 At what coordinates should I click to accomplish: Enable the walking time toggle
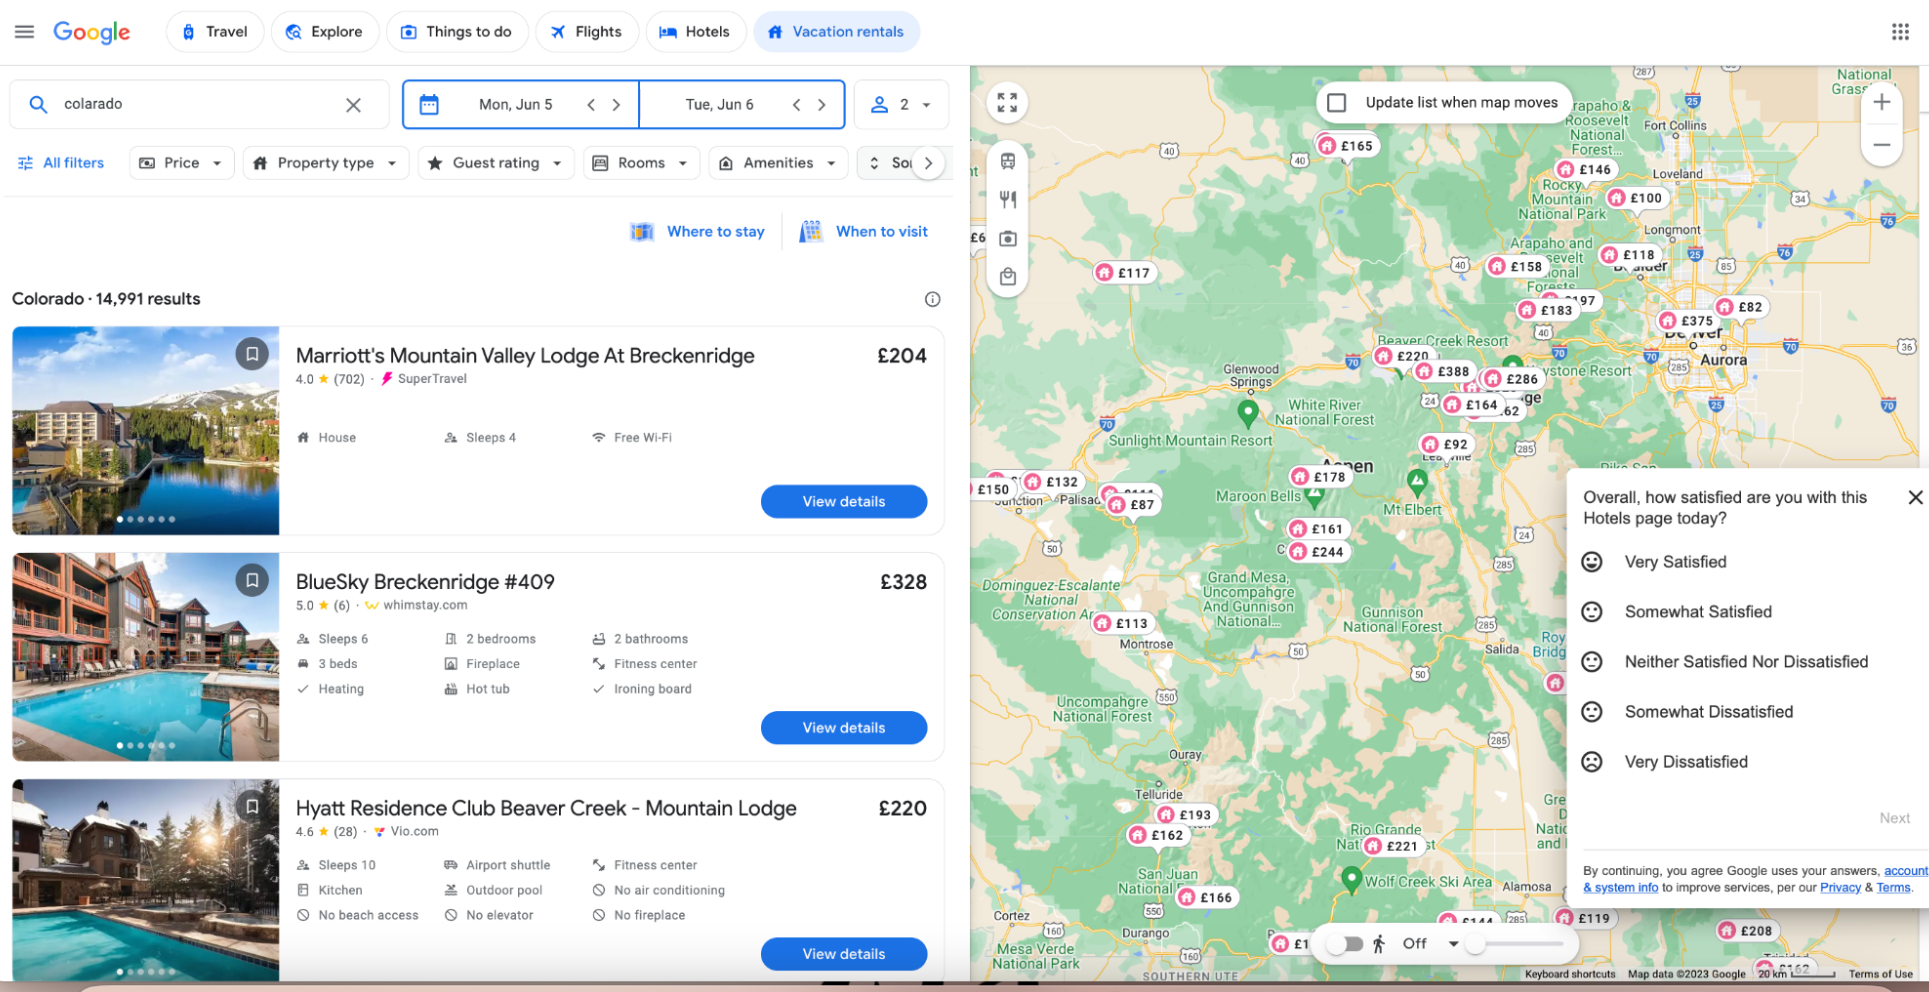click(1345, 943)
